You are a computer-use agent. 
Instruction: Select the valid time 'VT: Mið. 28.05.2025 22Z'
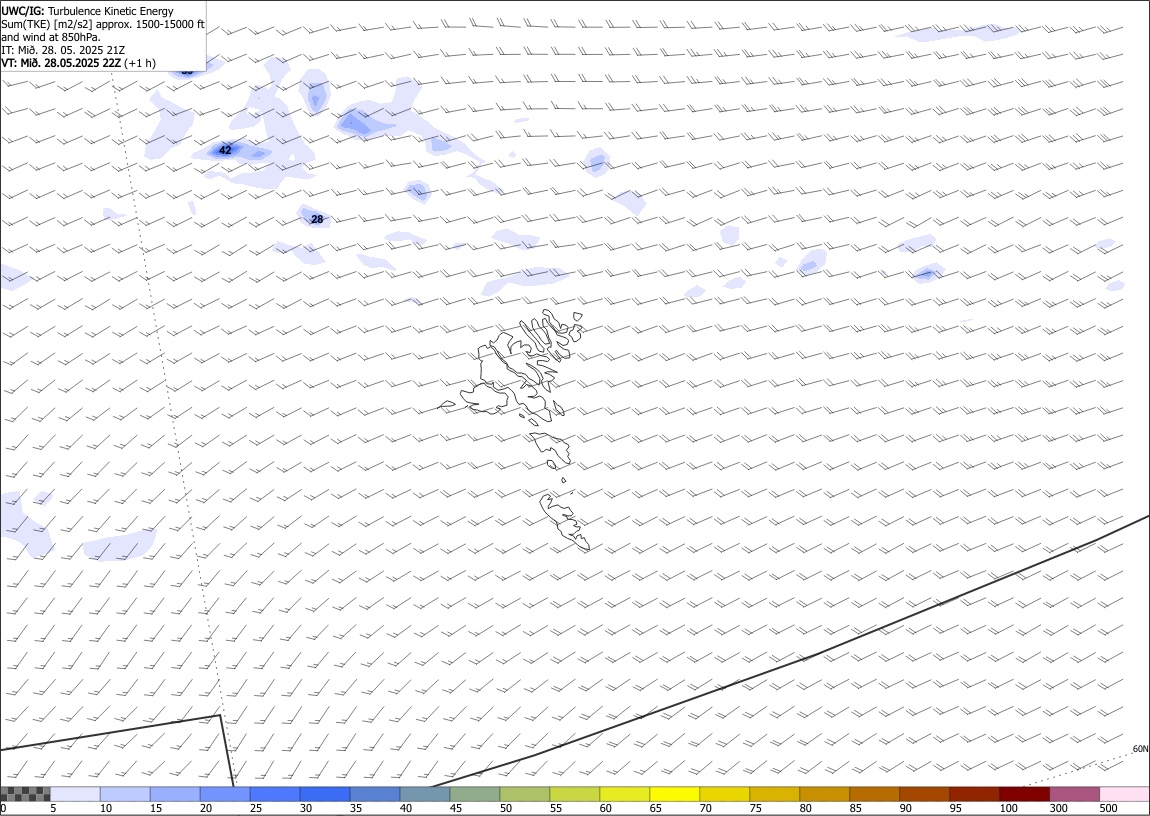click(61, 63)
